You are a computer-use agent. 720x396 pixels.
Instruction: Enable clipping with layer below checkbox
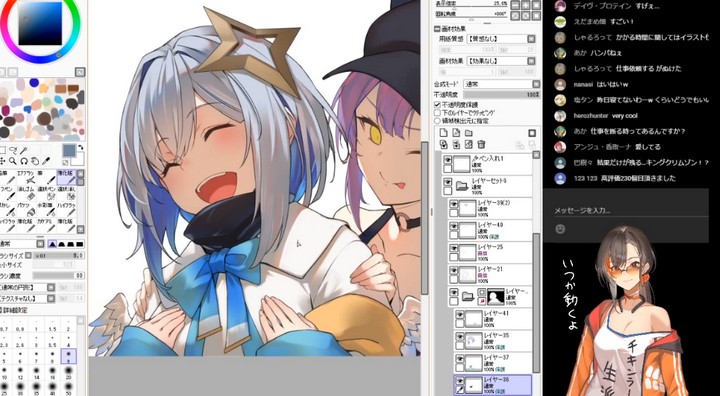point(438,113)
